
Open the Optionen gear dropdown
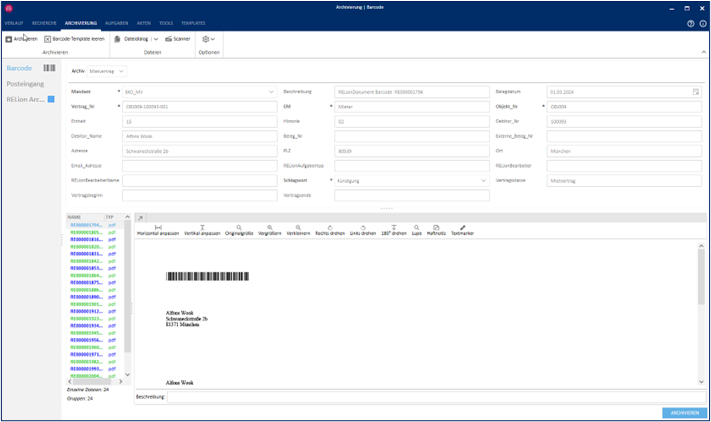pos(209,39)
